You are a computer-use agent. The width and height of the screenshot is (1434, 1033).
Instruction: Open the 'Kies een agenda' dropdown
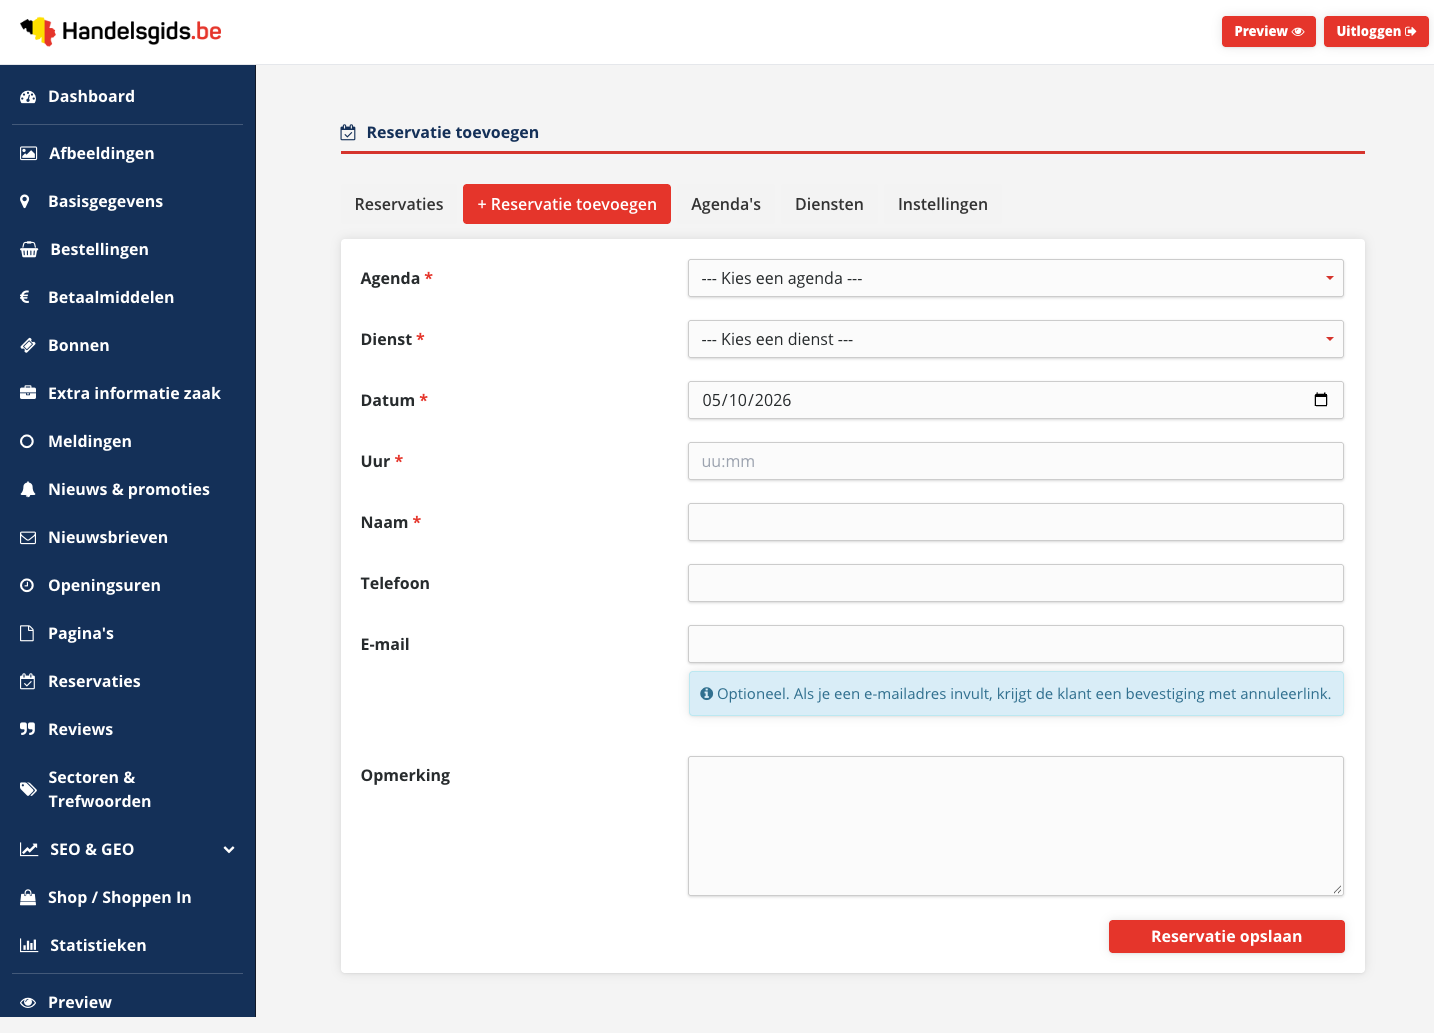pyautogui.click(x=1016, y=278)
